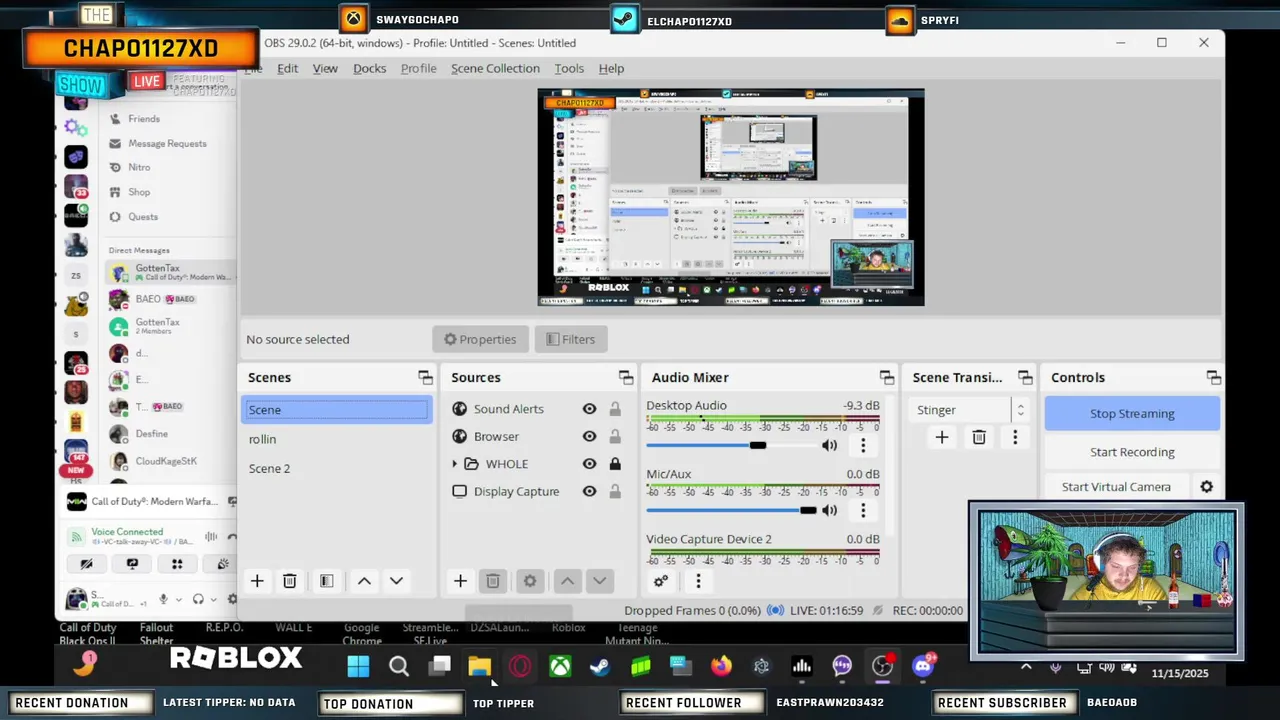The width and height of the screenshot is (1280, 720).
Task: Open Firefox from the taskbar
Action: tap(721, 666)
